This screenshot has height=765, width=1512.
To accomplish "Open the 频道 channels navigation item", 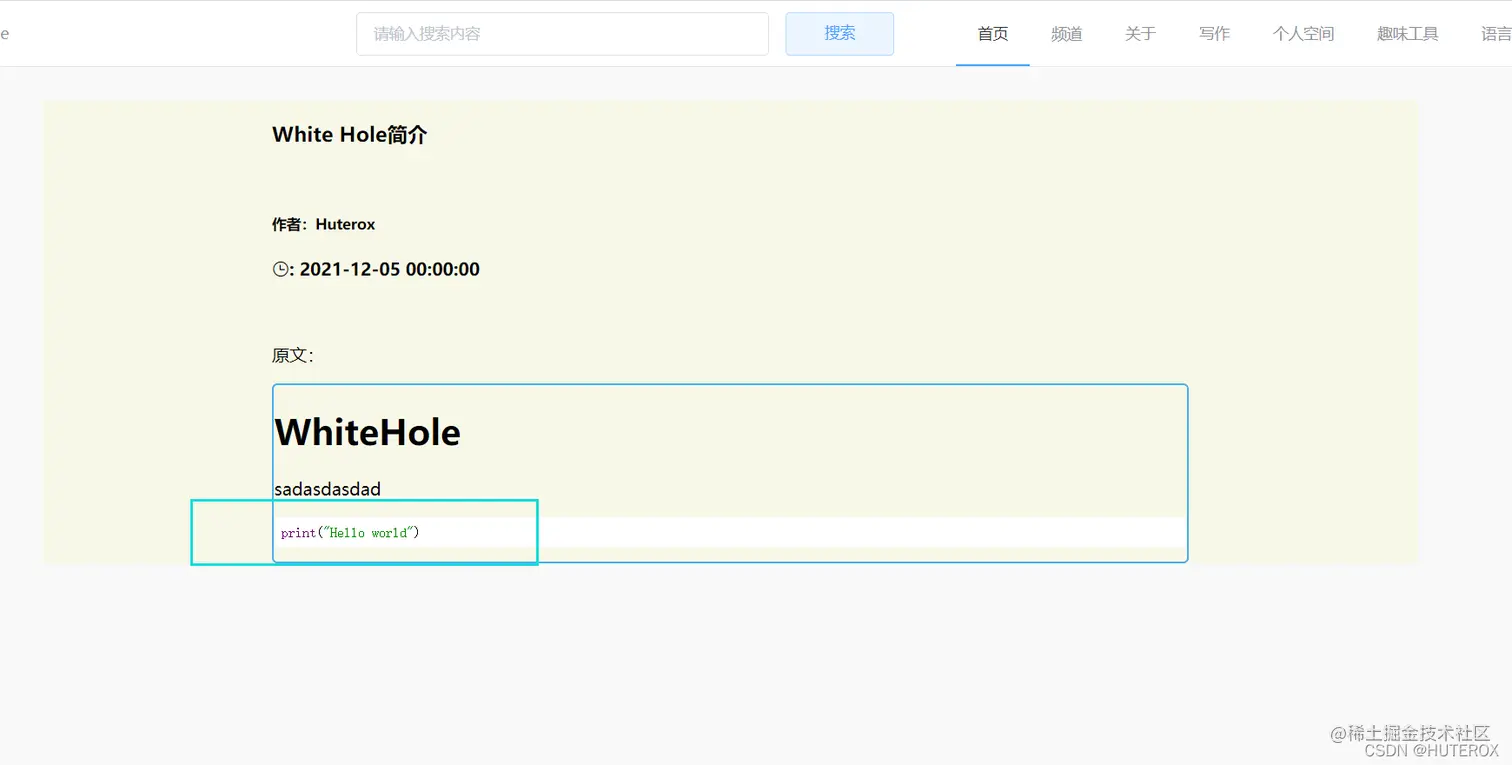I will coord(1066,33).
